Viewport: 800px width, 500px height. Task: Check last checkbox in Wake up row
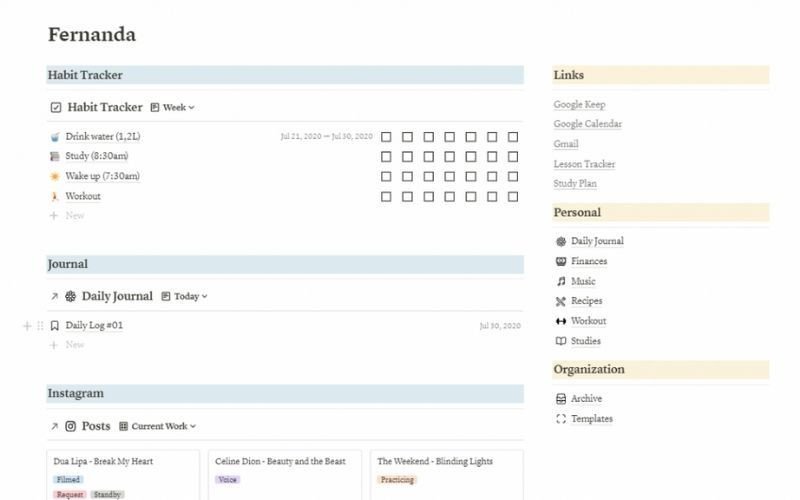[513, 177]
